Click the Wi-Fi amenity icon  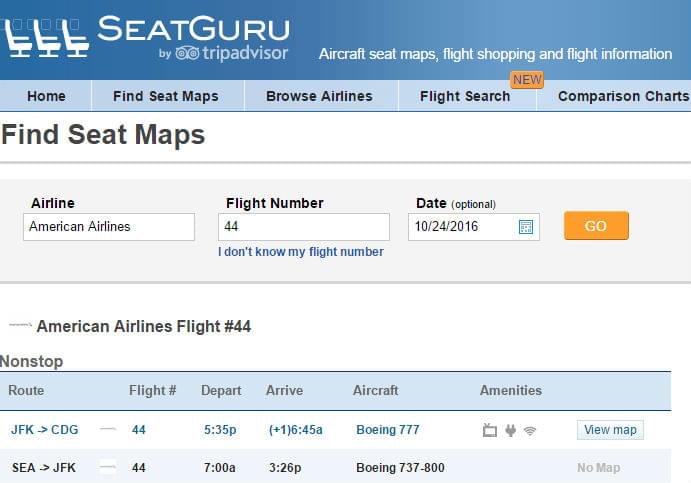pos(530,431)
